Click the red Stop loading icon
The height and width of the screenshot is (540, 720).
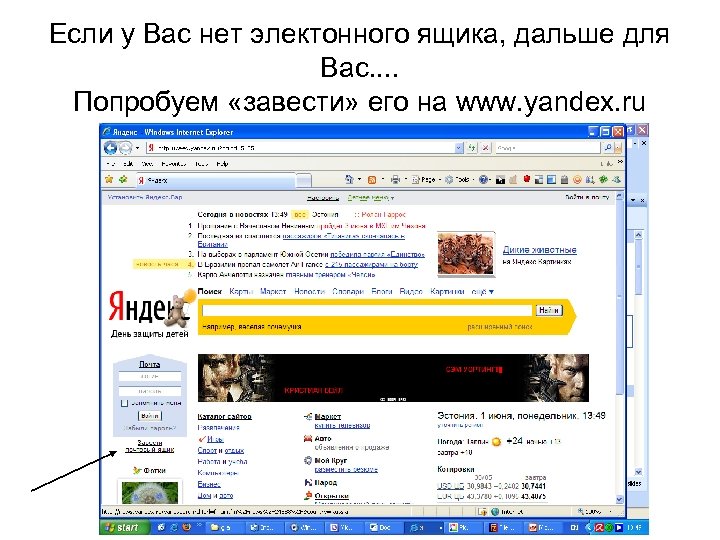coord(485,148)
